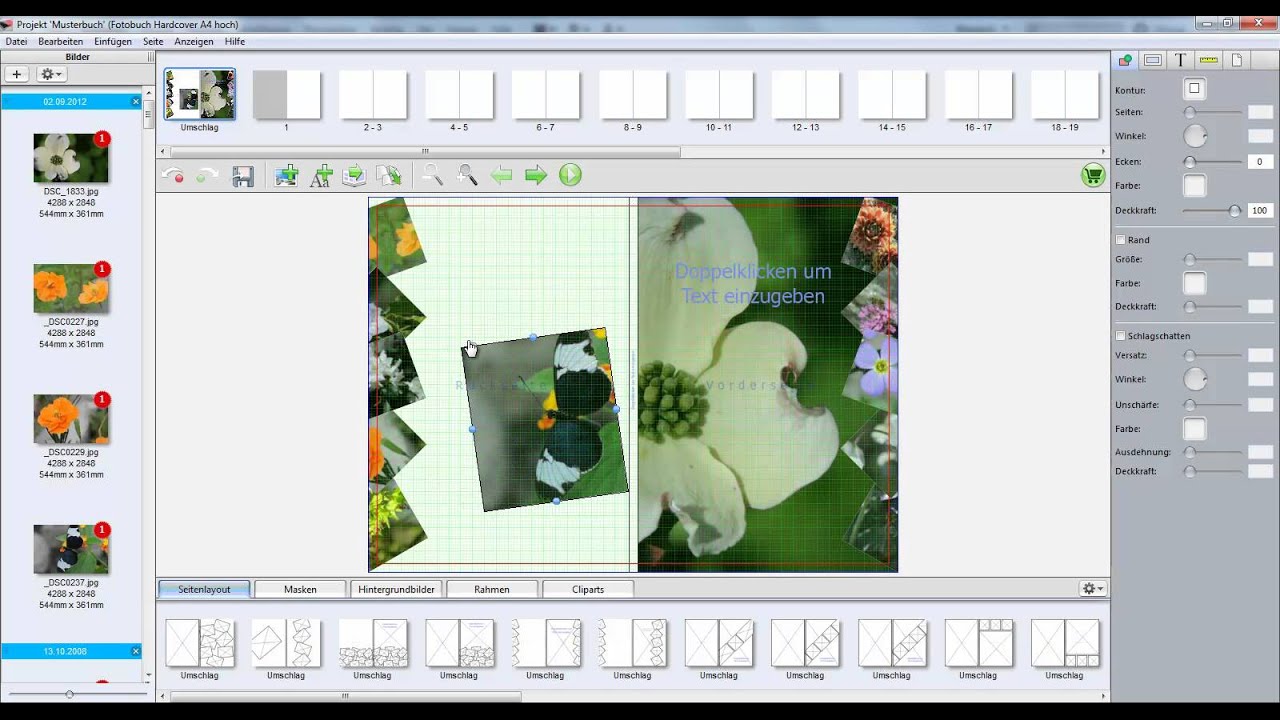1280x720 pixels.
Task: Switch to the Seitenlayout tab
Action: click(x=204, y=589)
